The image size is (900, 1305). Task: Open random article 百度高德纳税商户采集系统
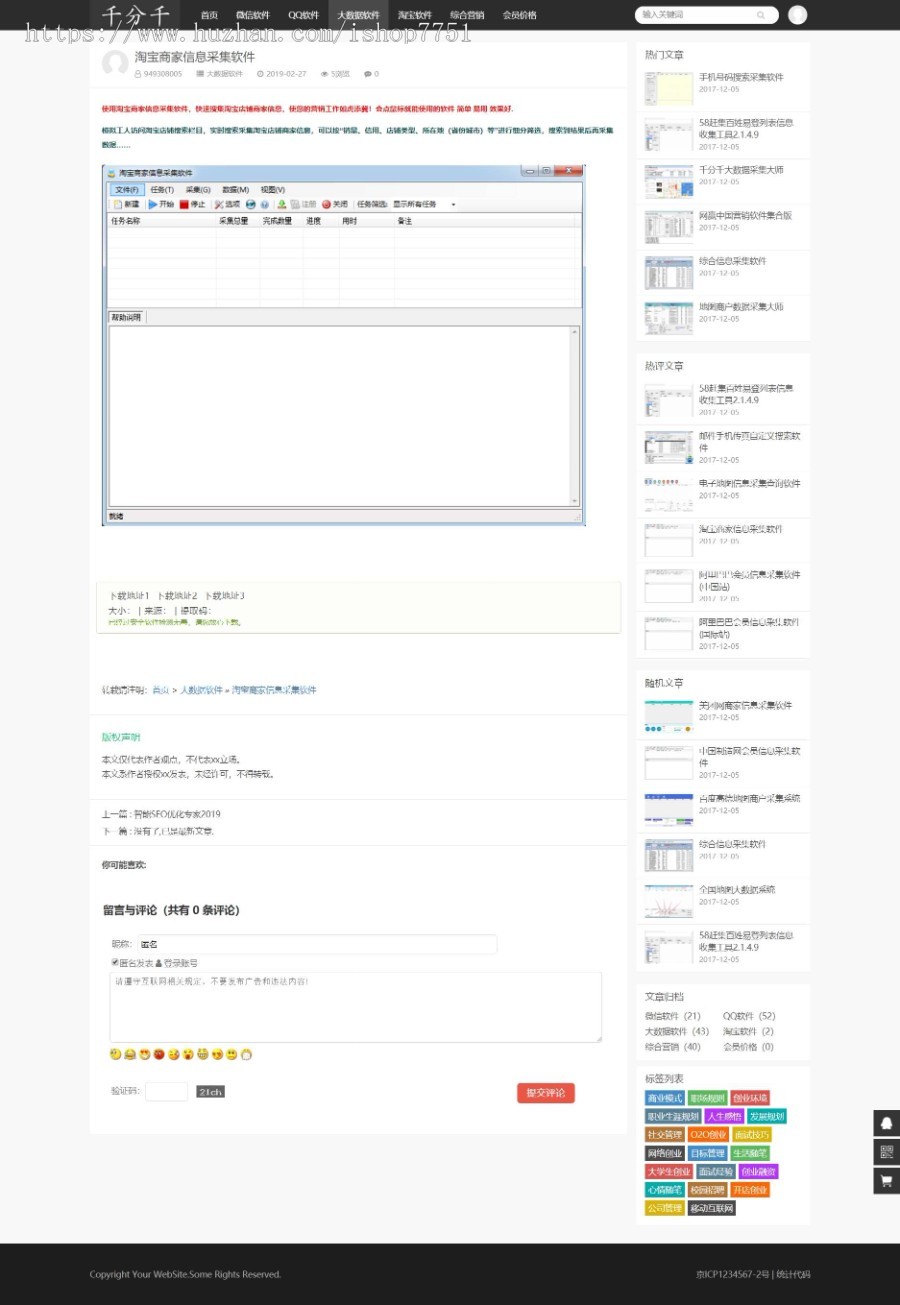(x=749, y=798)
